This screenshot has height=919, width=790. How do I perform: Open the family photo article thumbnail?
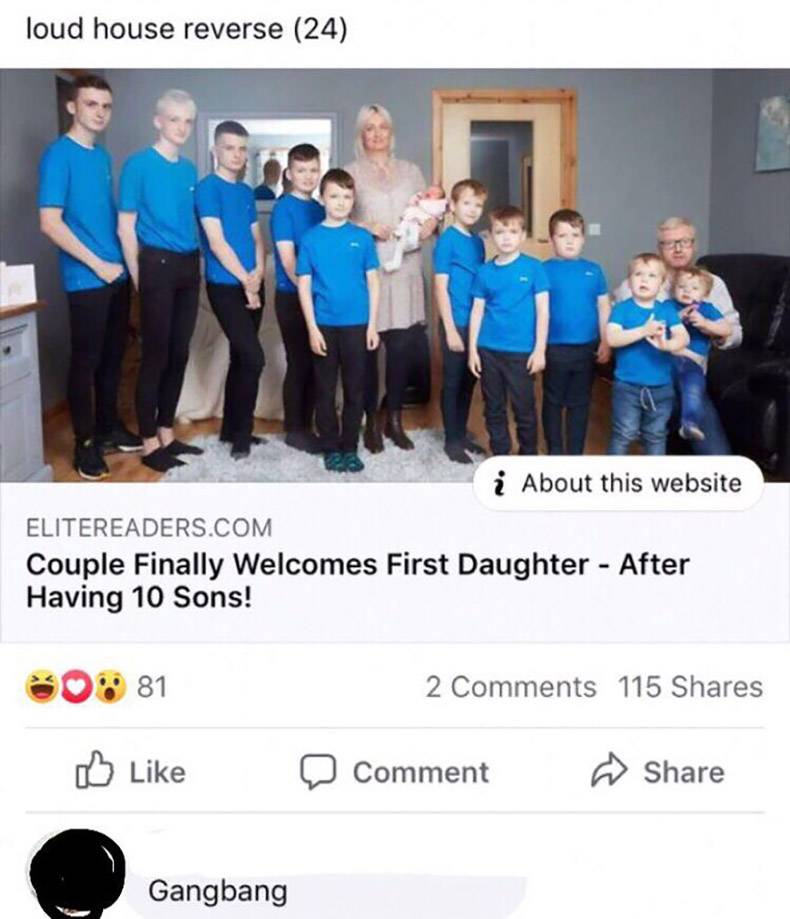click(x=395, y=275)
